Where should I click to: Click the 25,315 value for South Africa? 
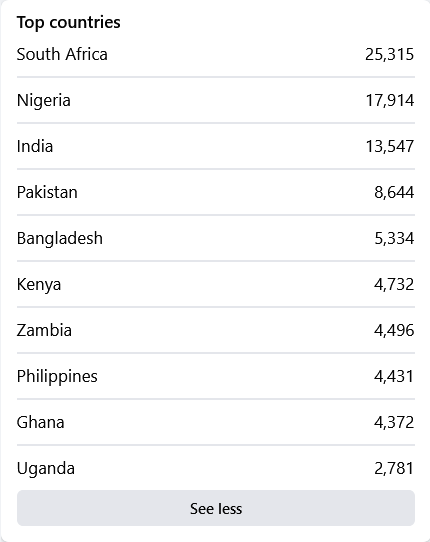tap(390, 55)
